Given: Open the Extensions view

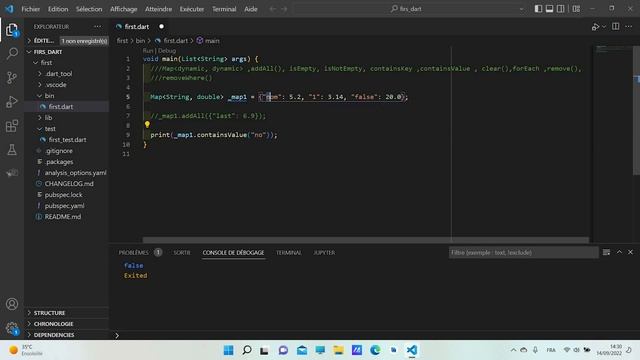Looking at the screenshot, I should [x=12, y=126].
